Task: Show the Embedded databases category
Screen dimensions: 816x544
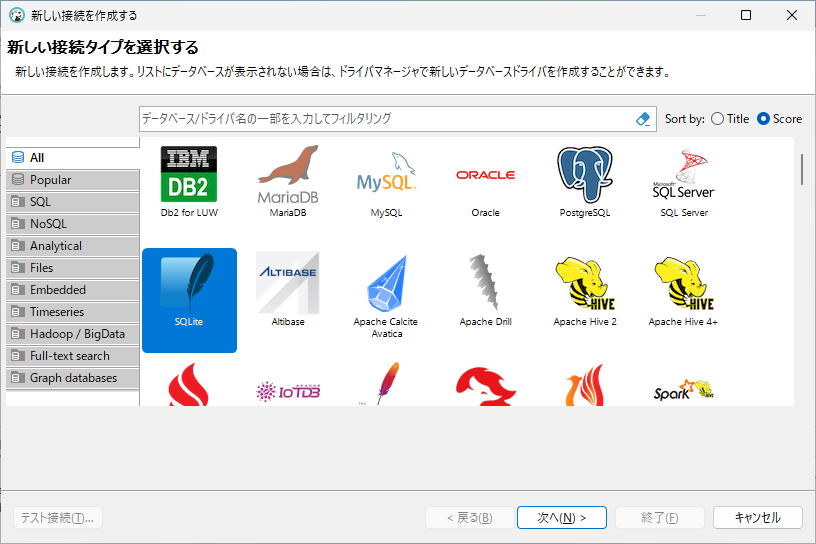Action: (x=73, y=289)
